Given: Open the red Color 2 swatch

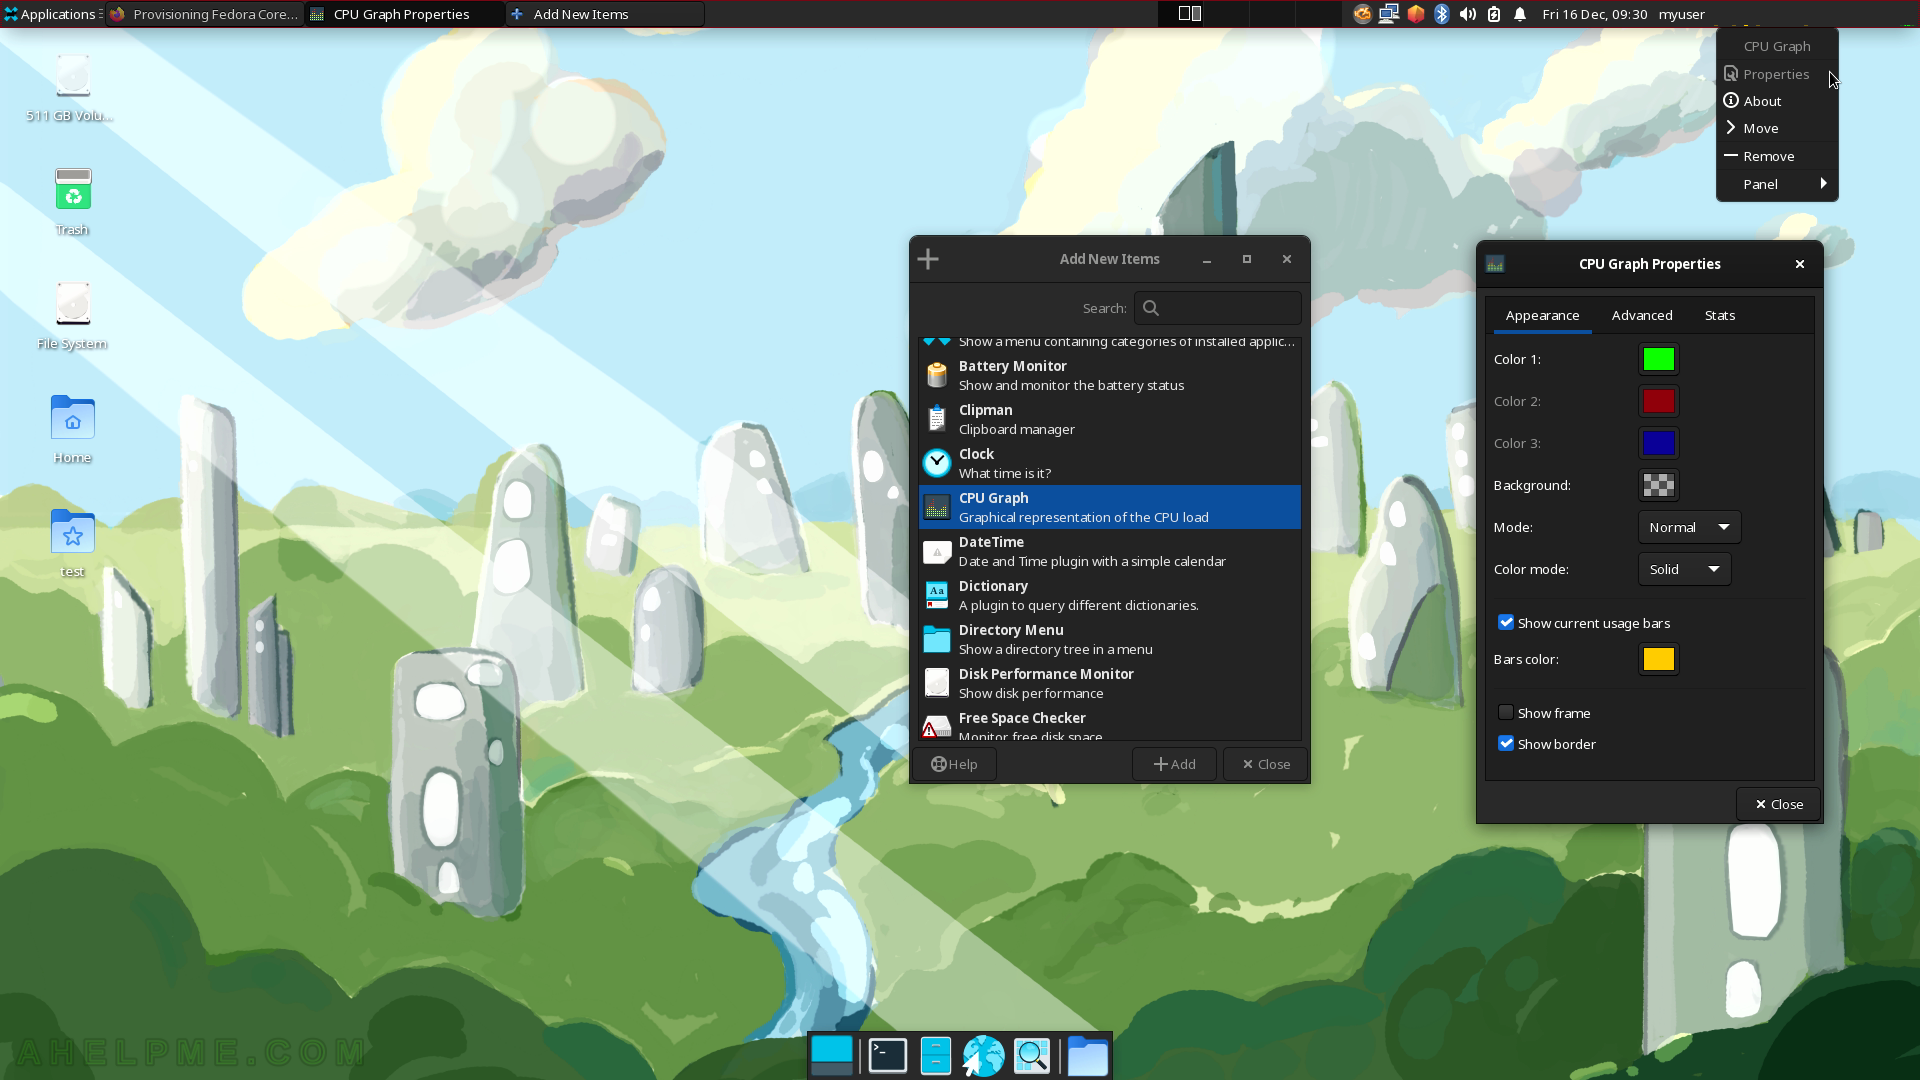Looking at the screenshot, I should (1659, 401).
